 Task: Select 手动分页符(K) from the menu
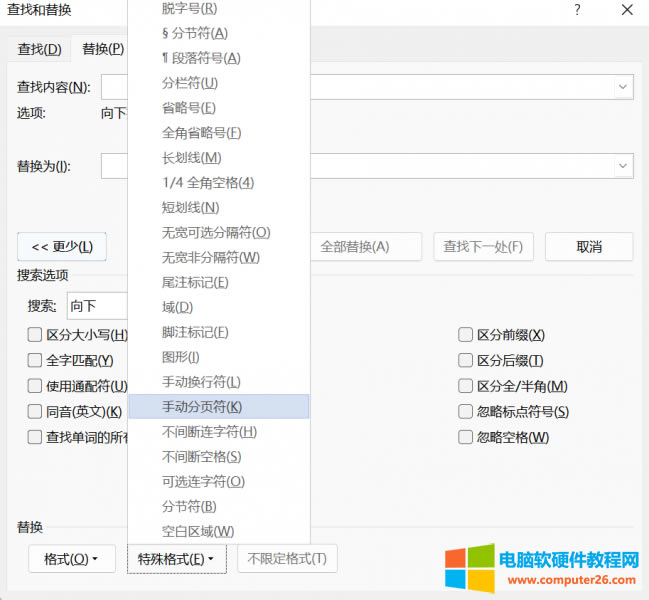pos(202,407)
